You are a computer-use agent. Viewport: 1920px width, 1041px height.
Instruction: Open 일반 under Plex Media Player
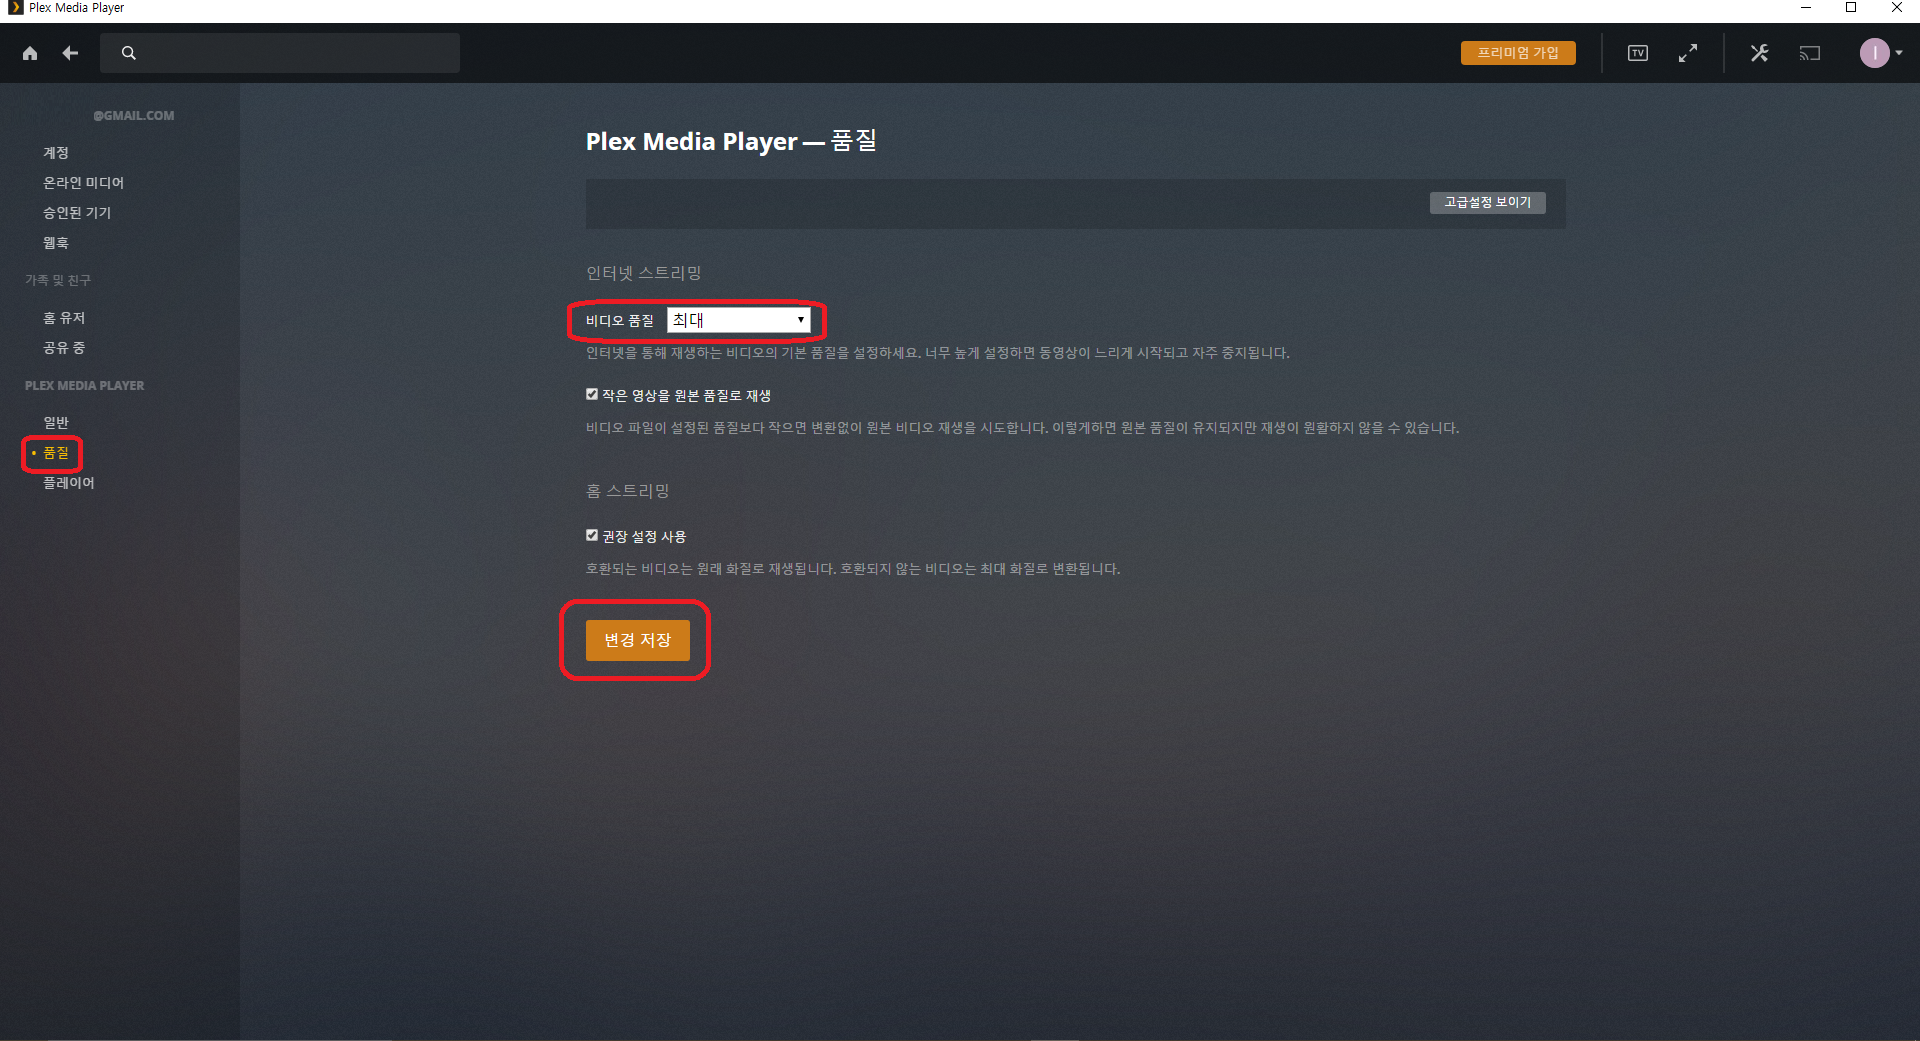tap(56, 423)
